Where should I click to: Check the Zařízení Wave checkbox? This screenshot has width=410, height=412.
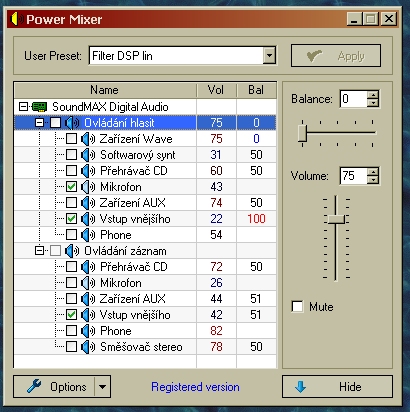pos(71,139)
